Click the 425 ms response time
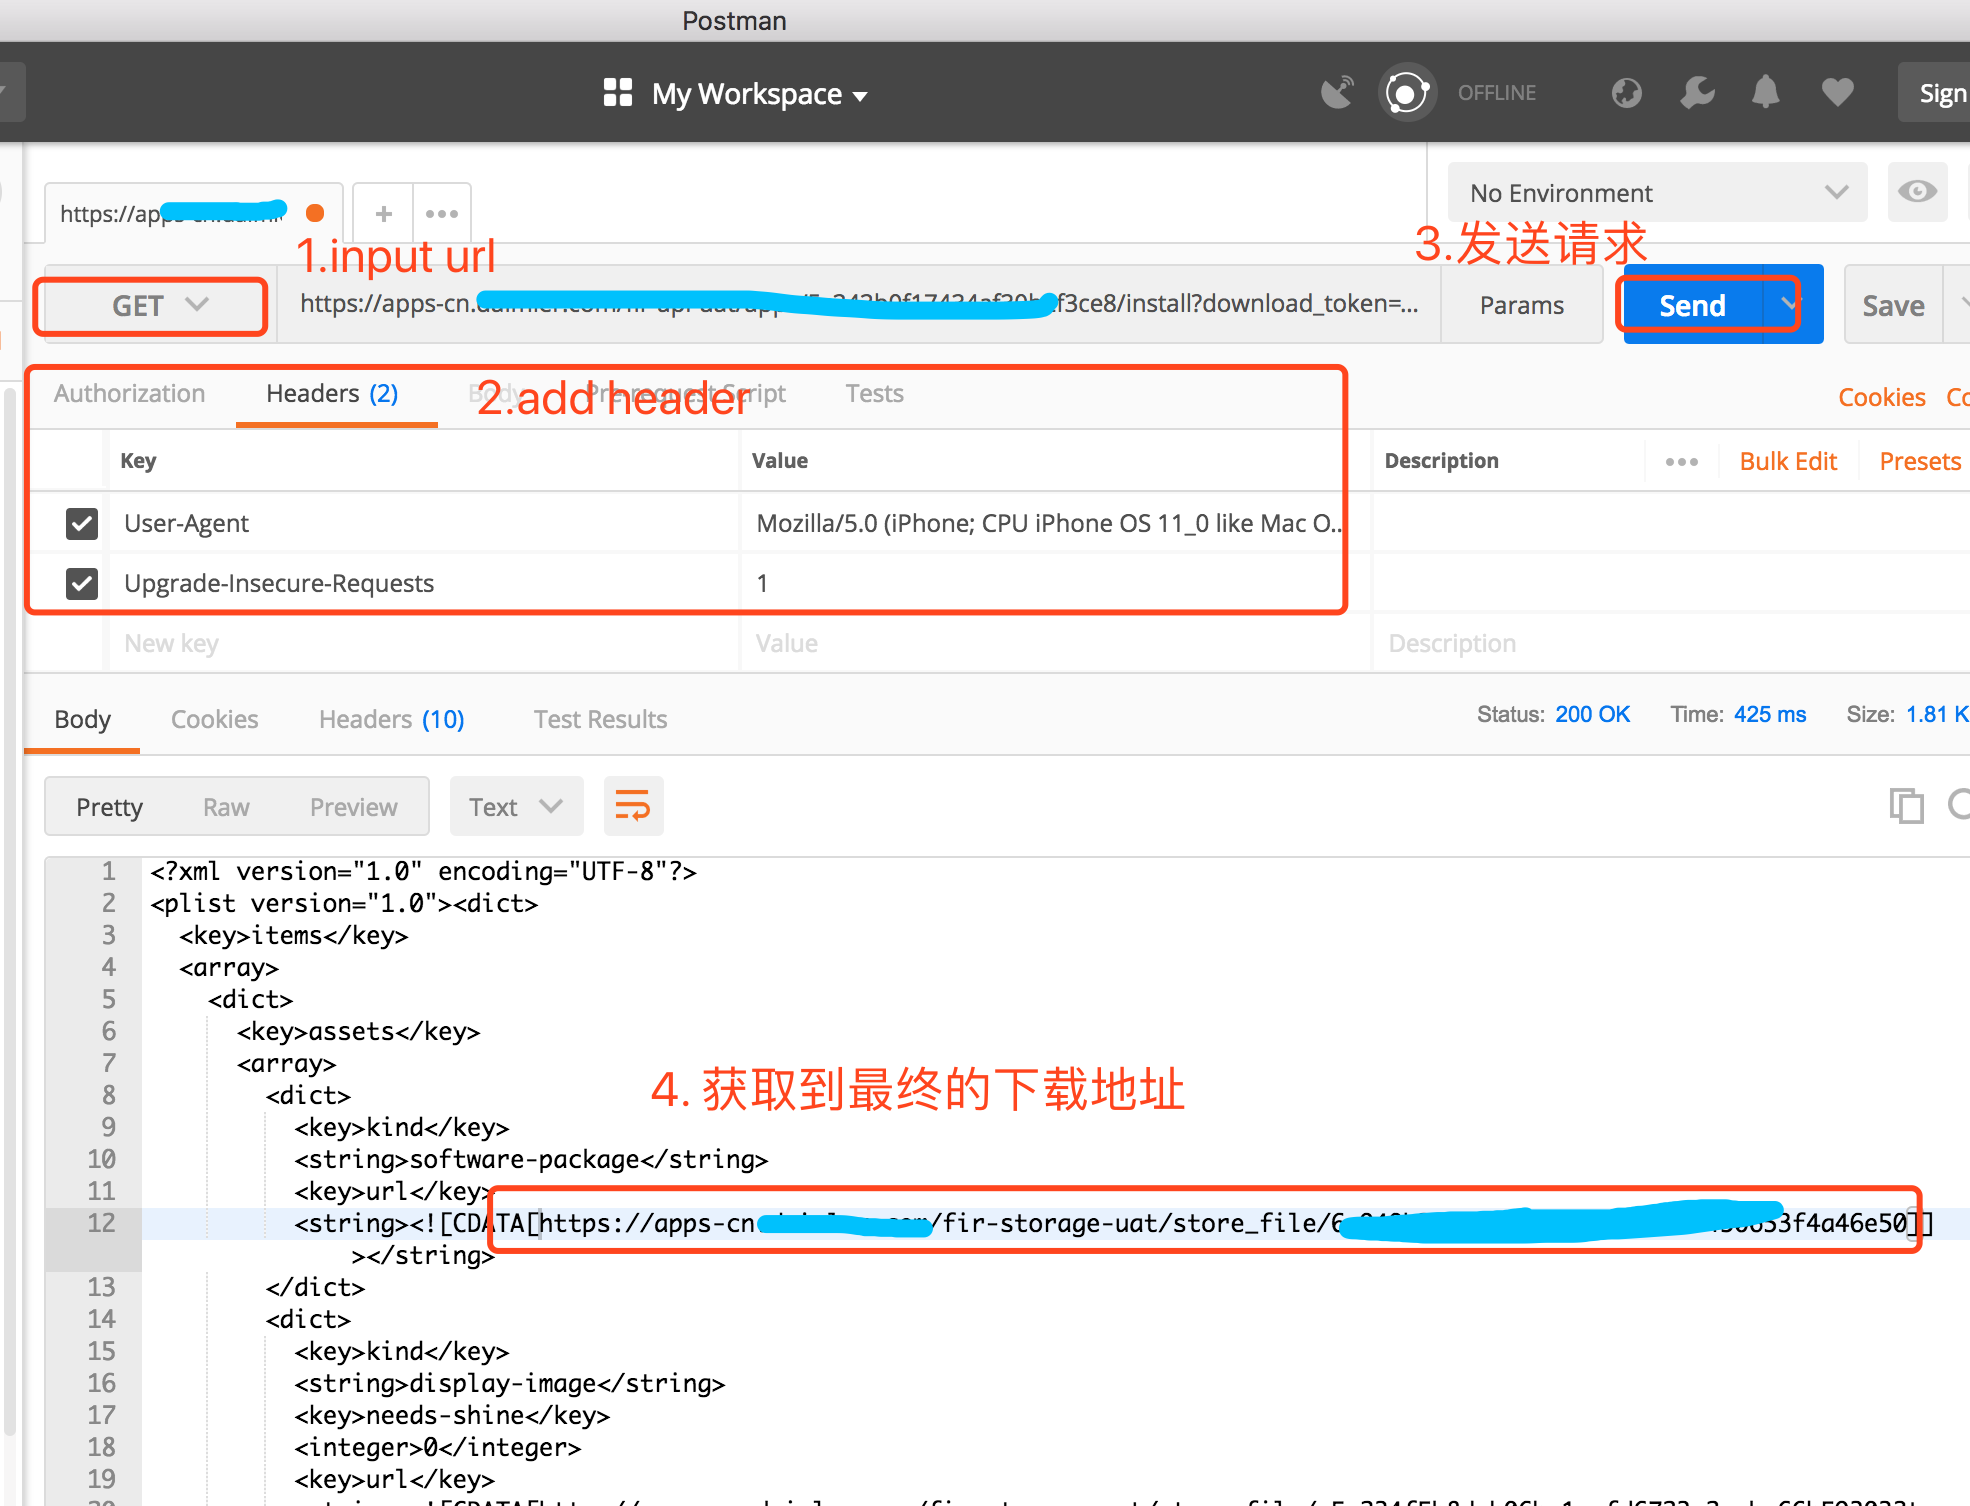The image size is (1970, 1506). pyautogui.click(x=1770, y=714)
